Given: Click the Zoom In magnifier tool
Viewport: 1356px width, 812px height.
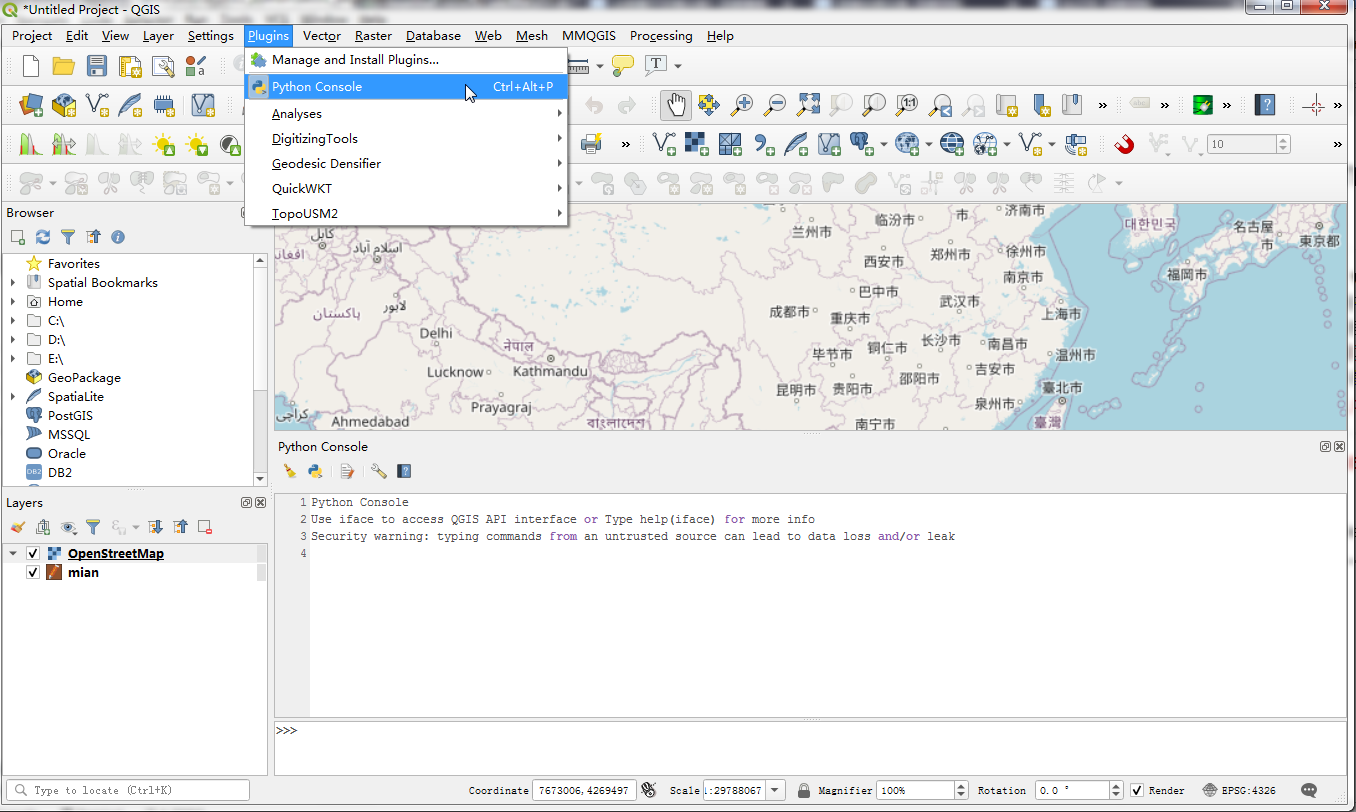Looking at the screenshot, I should pos(742,104).
